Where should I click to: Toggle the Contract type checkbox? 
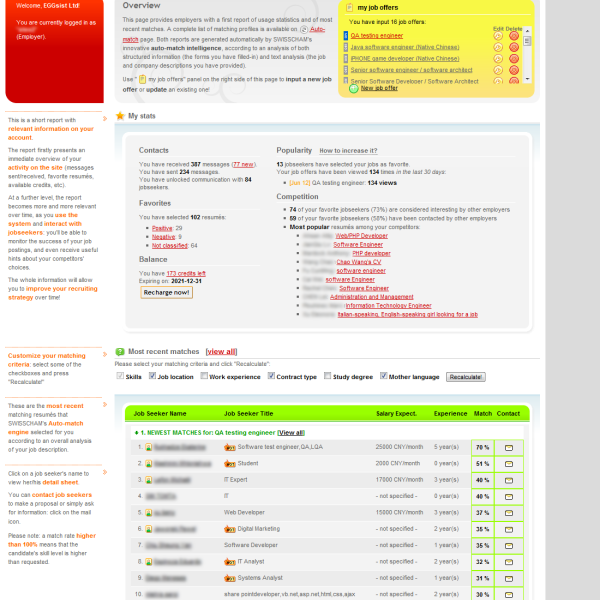(x=271, y=376)
